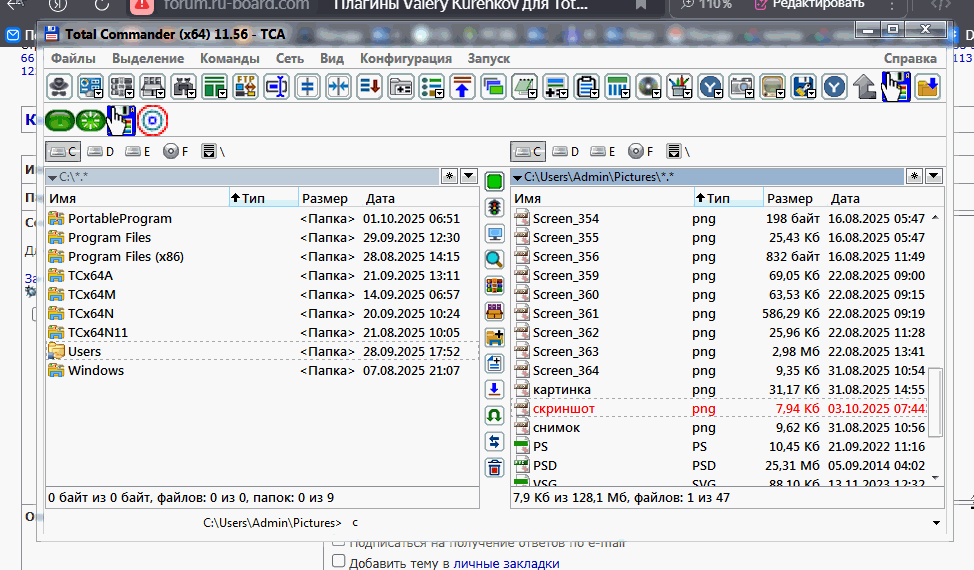Expand the command line history dropdown
Image resolution: width=974 pixels, height=570 pixels.
click(936, 523)
